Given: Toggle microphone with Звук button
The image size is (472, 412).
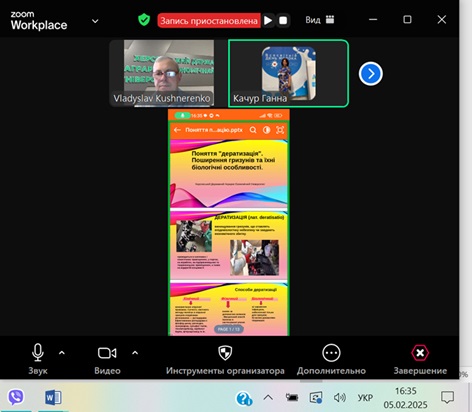Looking at the screenshot, I should [x=38, y=359].
